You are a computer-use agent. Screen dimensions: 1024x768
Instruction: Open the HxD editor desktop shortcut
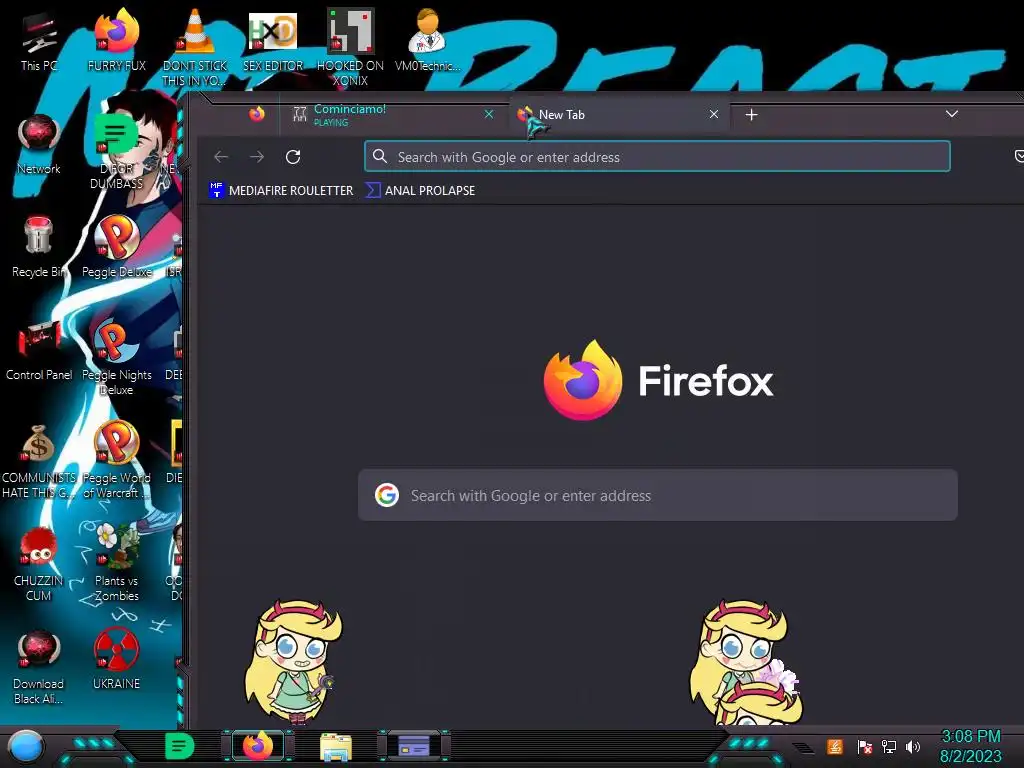coord(273,40)
